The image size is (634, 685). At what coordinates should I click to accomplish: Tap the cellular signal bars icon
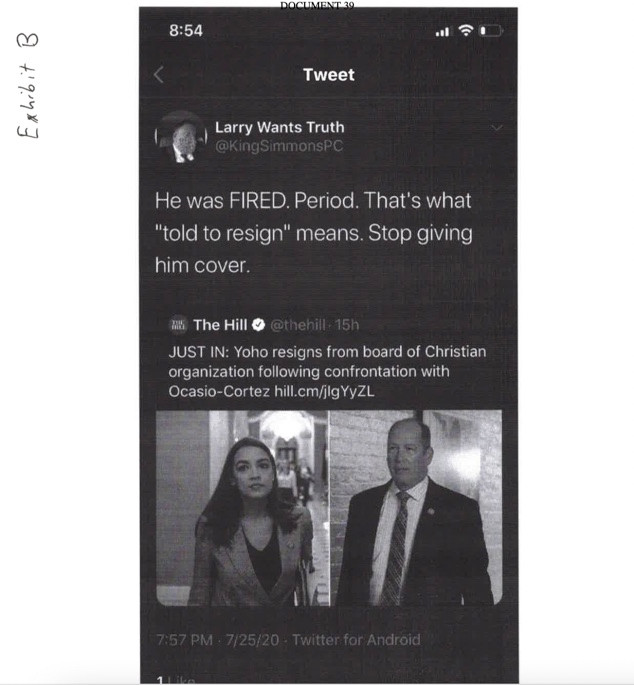(x=442, y=31)
